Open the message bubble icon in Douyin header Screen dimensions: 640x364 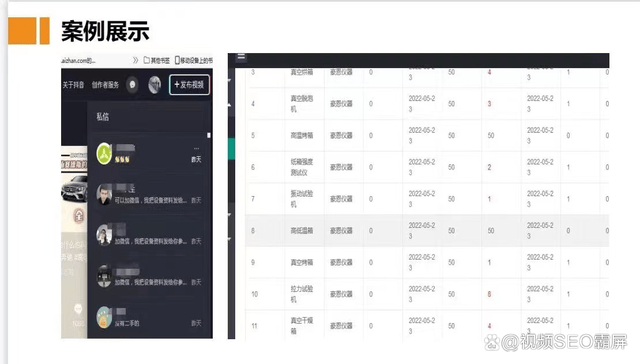[132, 84]
